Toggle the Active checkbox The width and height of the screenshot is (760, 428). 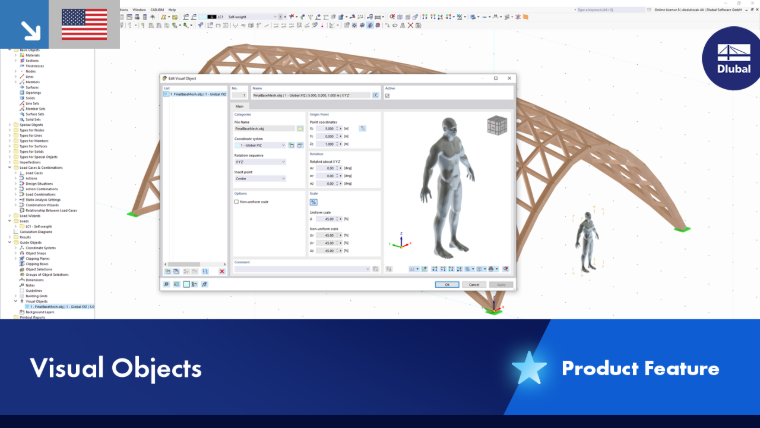click(387, 96)
